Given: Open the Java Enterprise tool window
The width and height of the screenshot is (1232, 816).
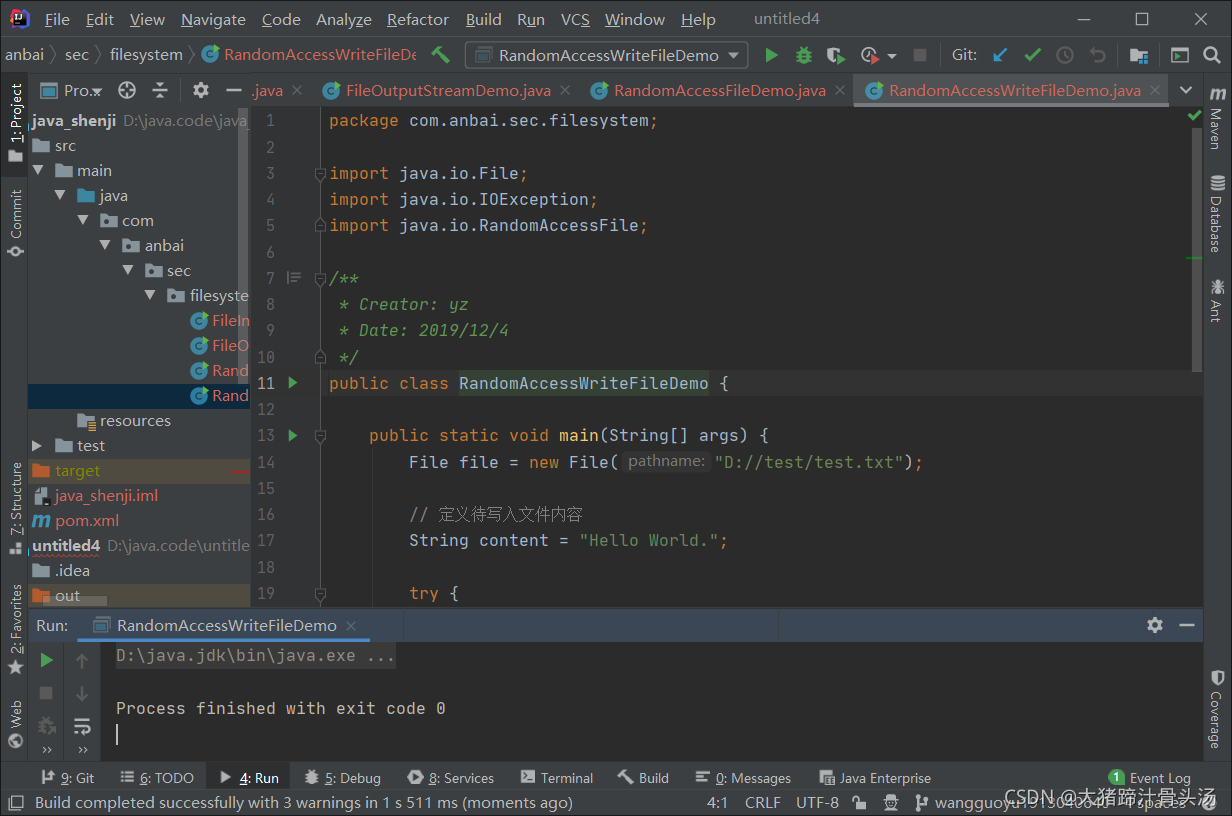Looking at the screenshot, I should pyautogui.click(x=875, y=778).
